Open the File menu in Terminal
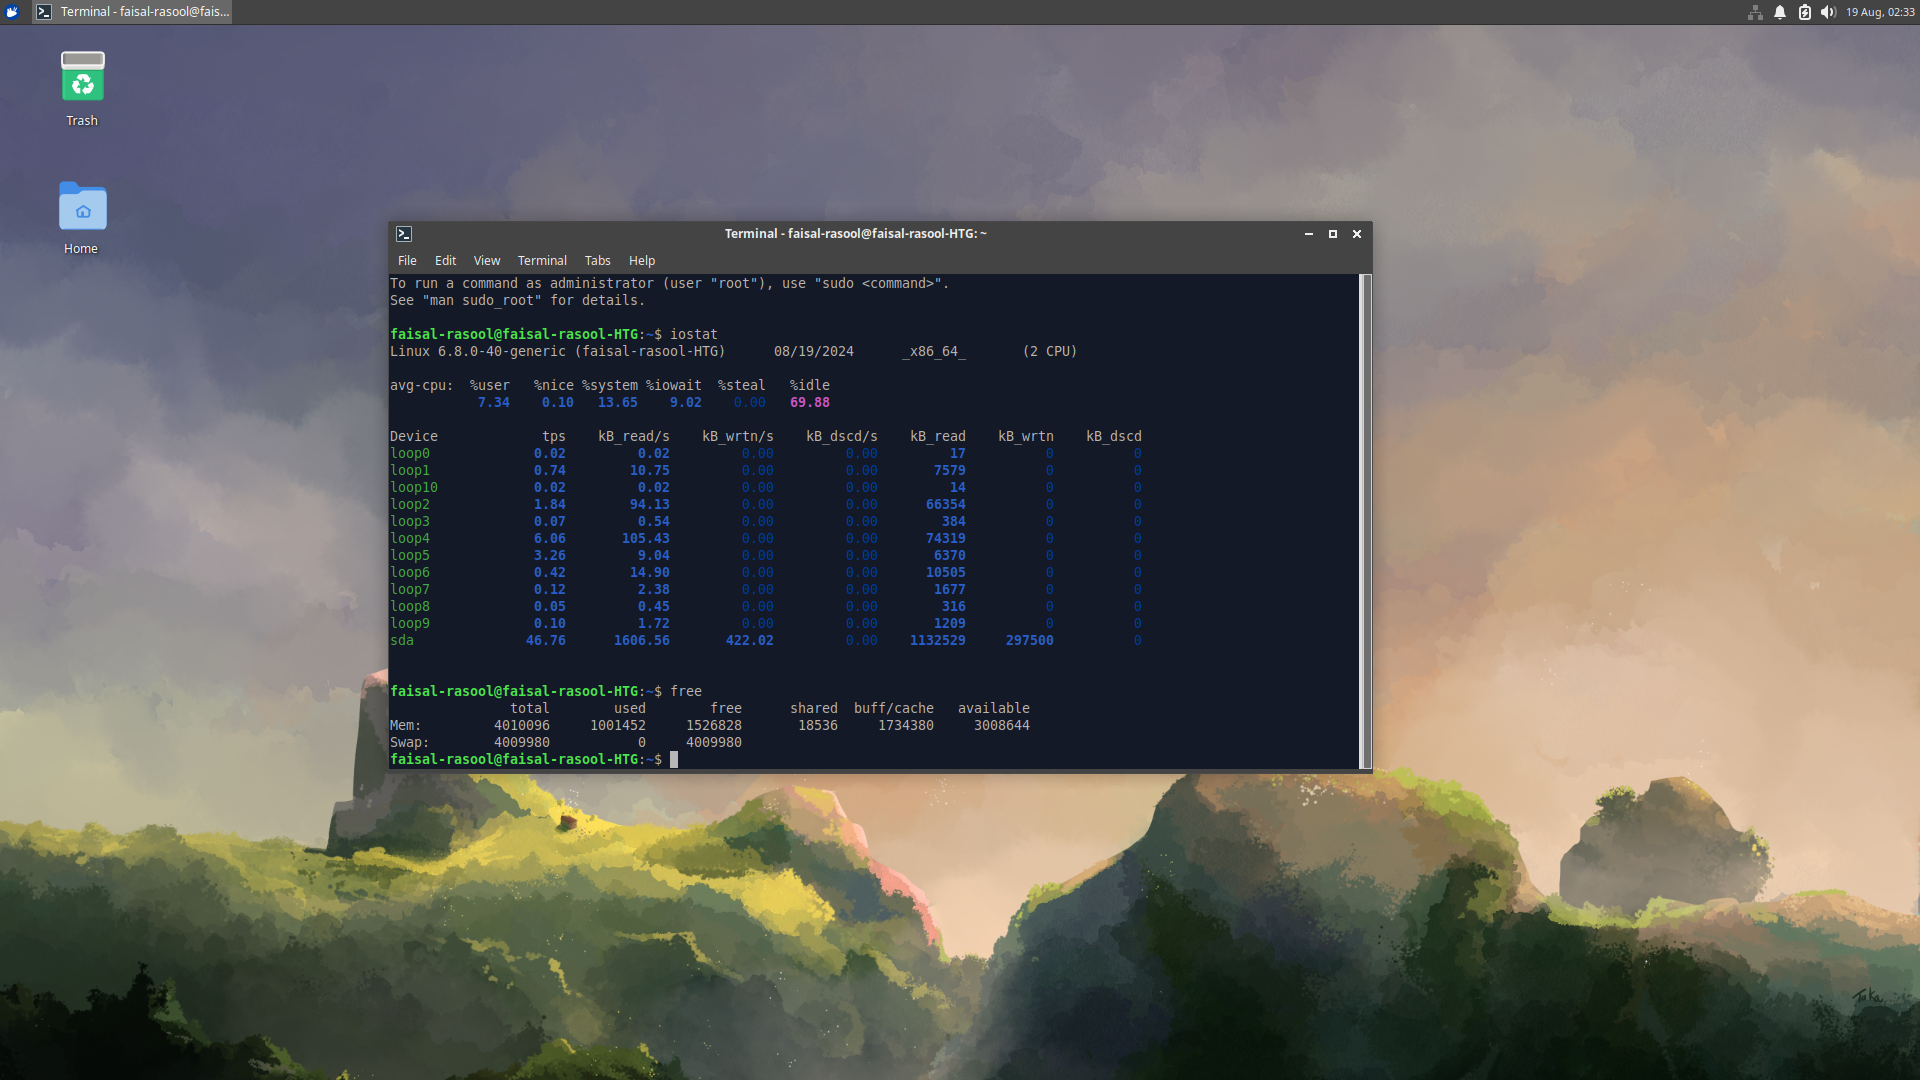The height and width of the screenshot is (1080, 1920). click(x=406, y=260)
